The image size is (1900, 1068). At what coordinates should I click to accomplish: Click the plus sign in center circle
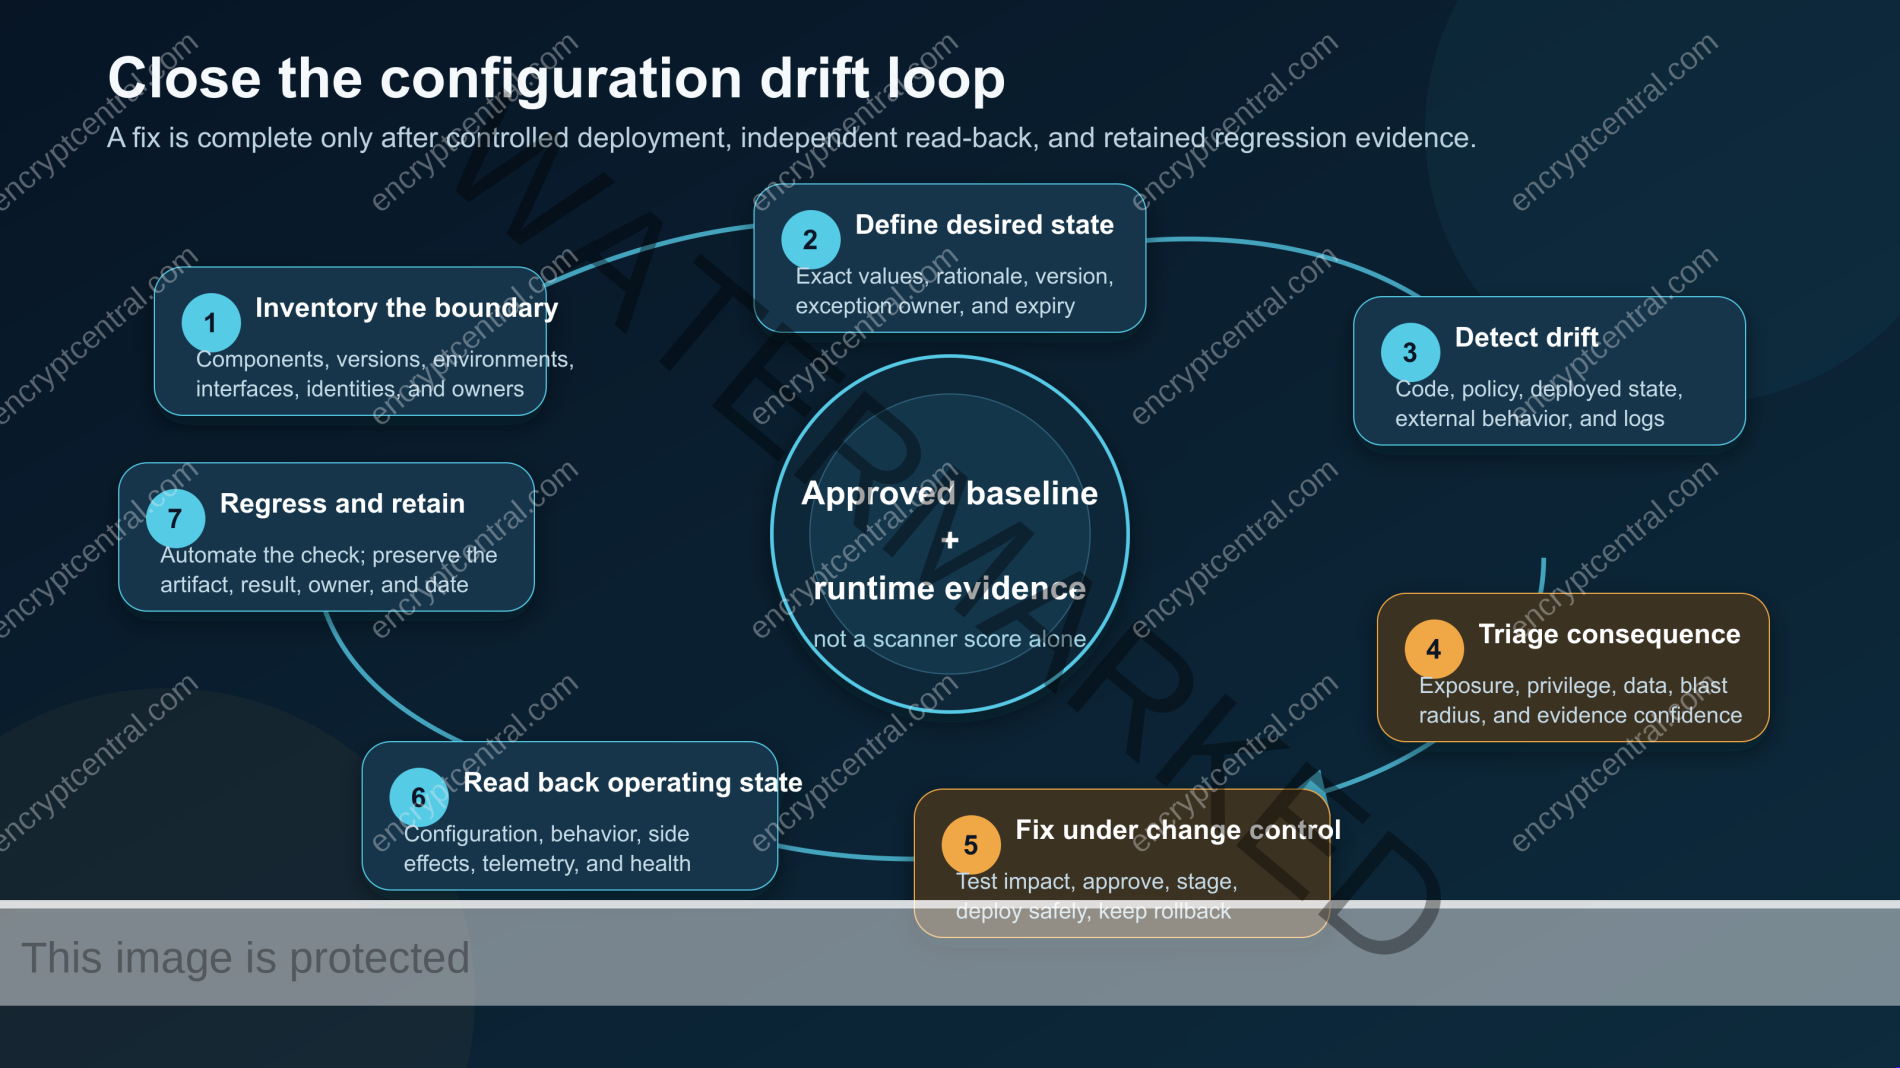coord(950,541)
